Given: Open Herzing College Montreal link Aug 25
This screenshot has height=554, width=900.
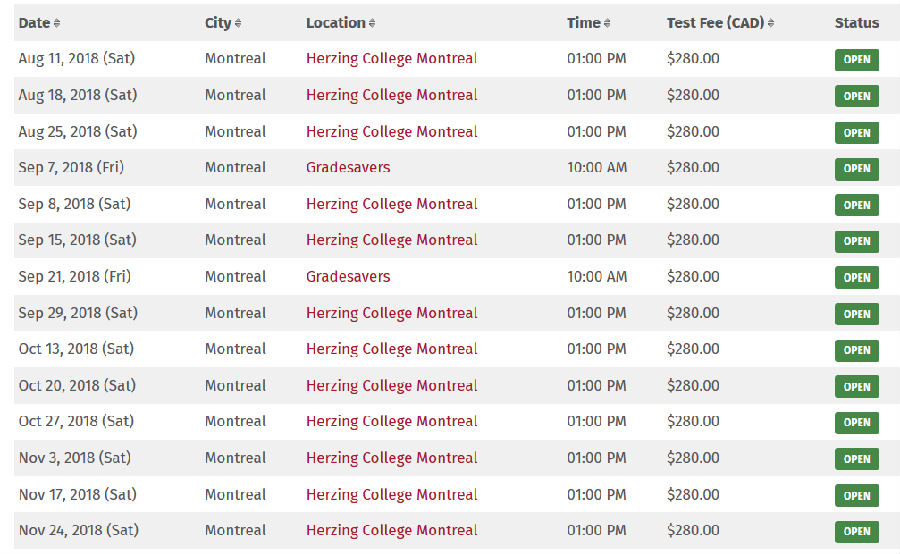Looking at the screenshot, I should pyautogui.click(x=391, y=132).
